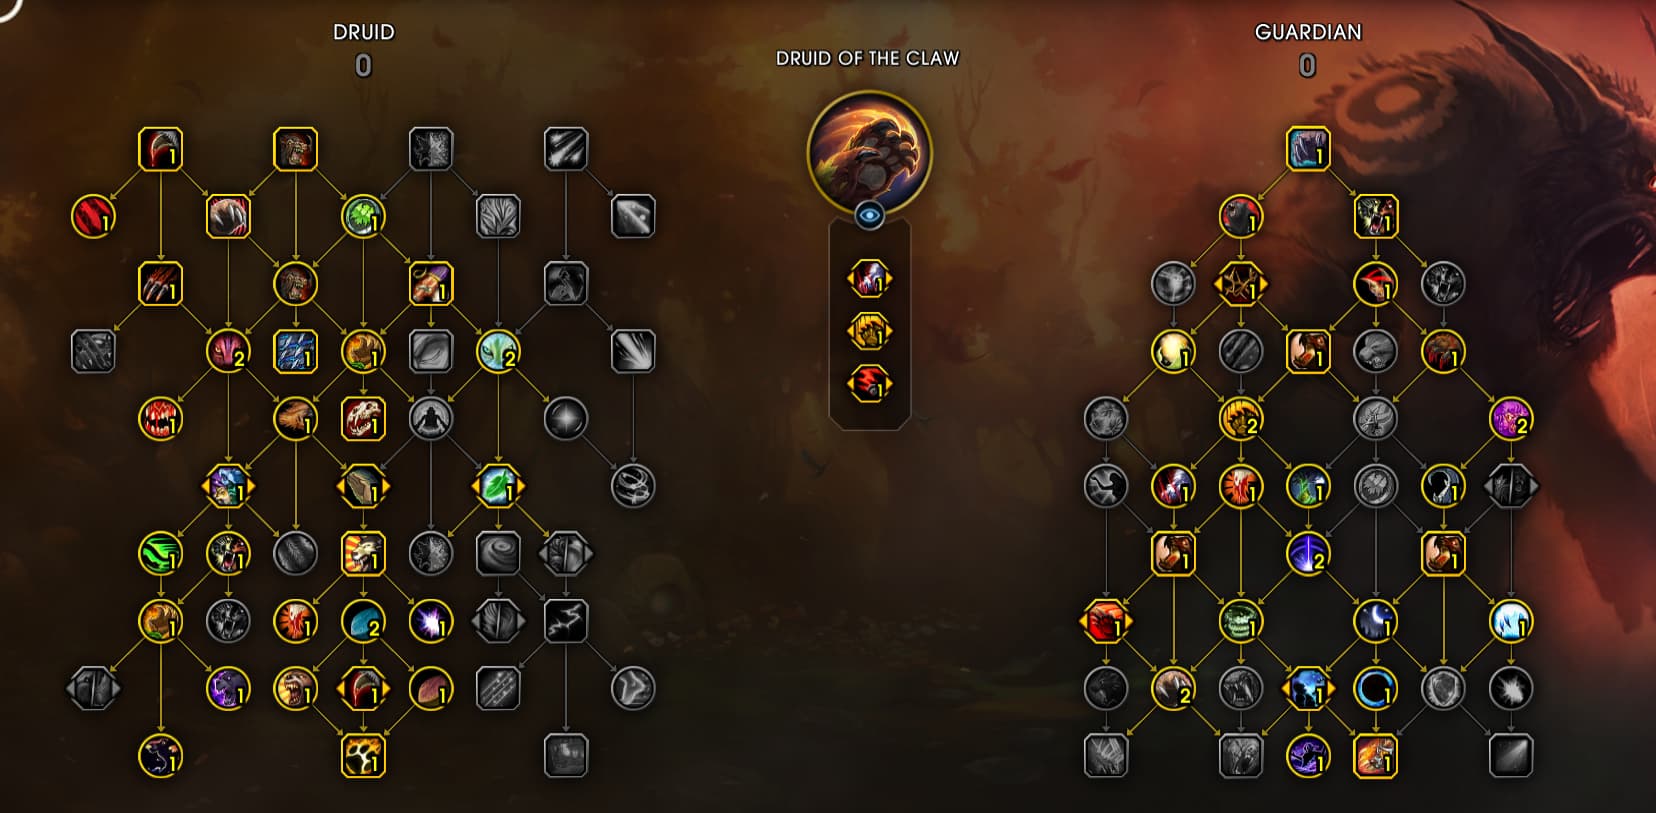Click the GUARDIAN tree heading
The width and height of the screenshot is (1656, 813).
(1308, 32)
